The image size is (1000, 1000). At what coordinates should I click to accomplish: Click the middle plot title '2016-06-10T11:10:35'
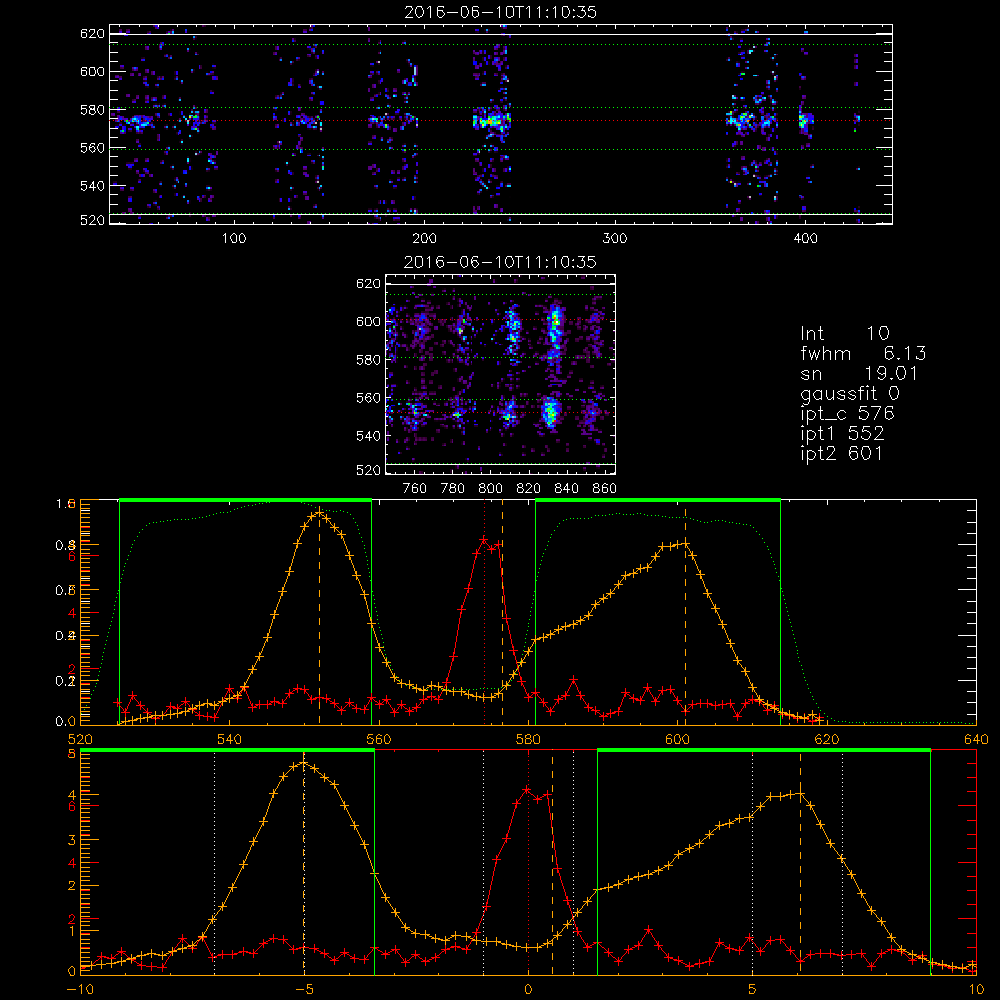point(500,262)
